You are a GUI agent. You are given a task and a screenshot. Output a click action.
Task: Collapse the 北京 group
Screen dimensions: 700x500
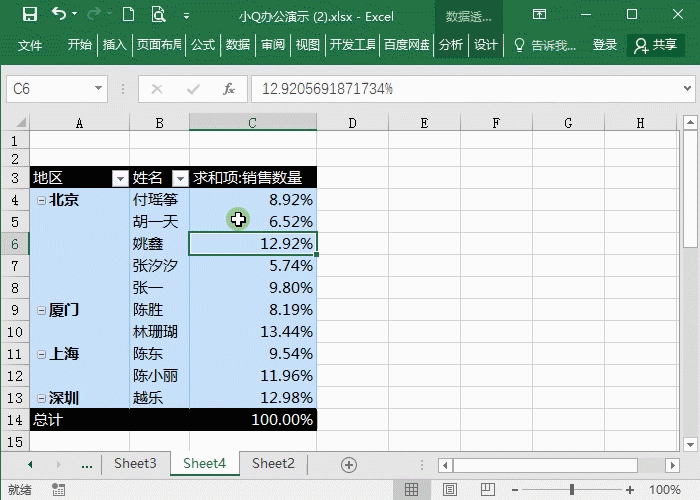41,200
